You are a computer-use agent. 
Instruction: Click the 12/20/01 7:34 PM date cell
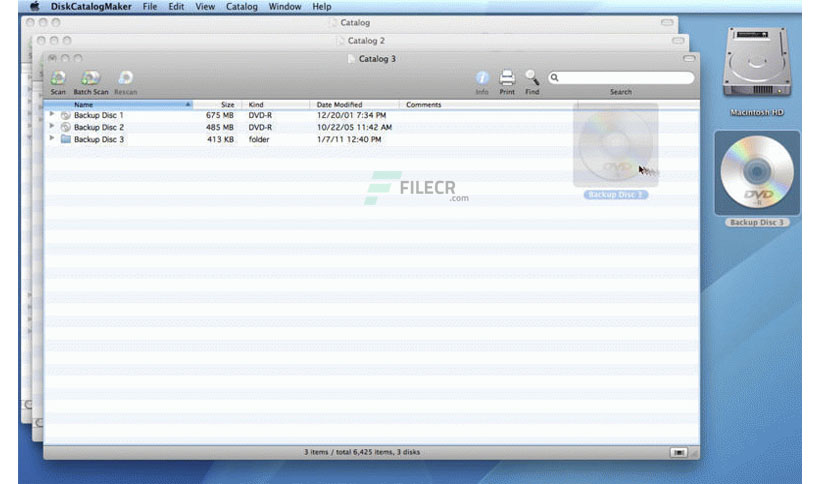click(x=351, y=115)
